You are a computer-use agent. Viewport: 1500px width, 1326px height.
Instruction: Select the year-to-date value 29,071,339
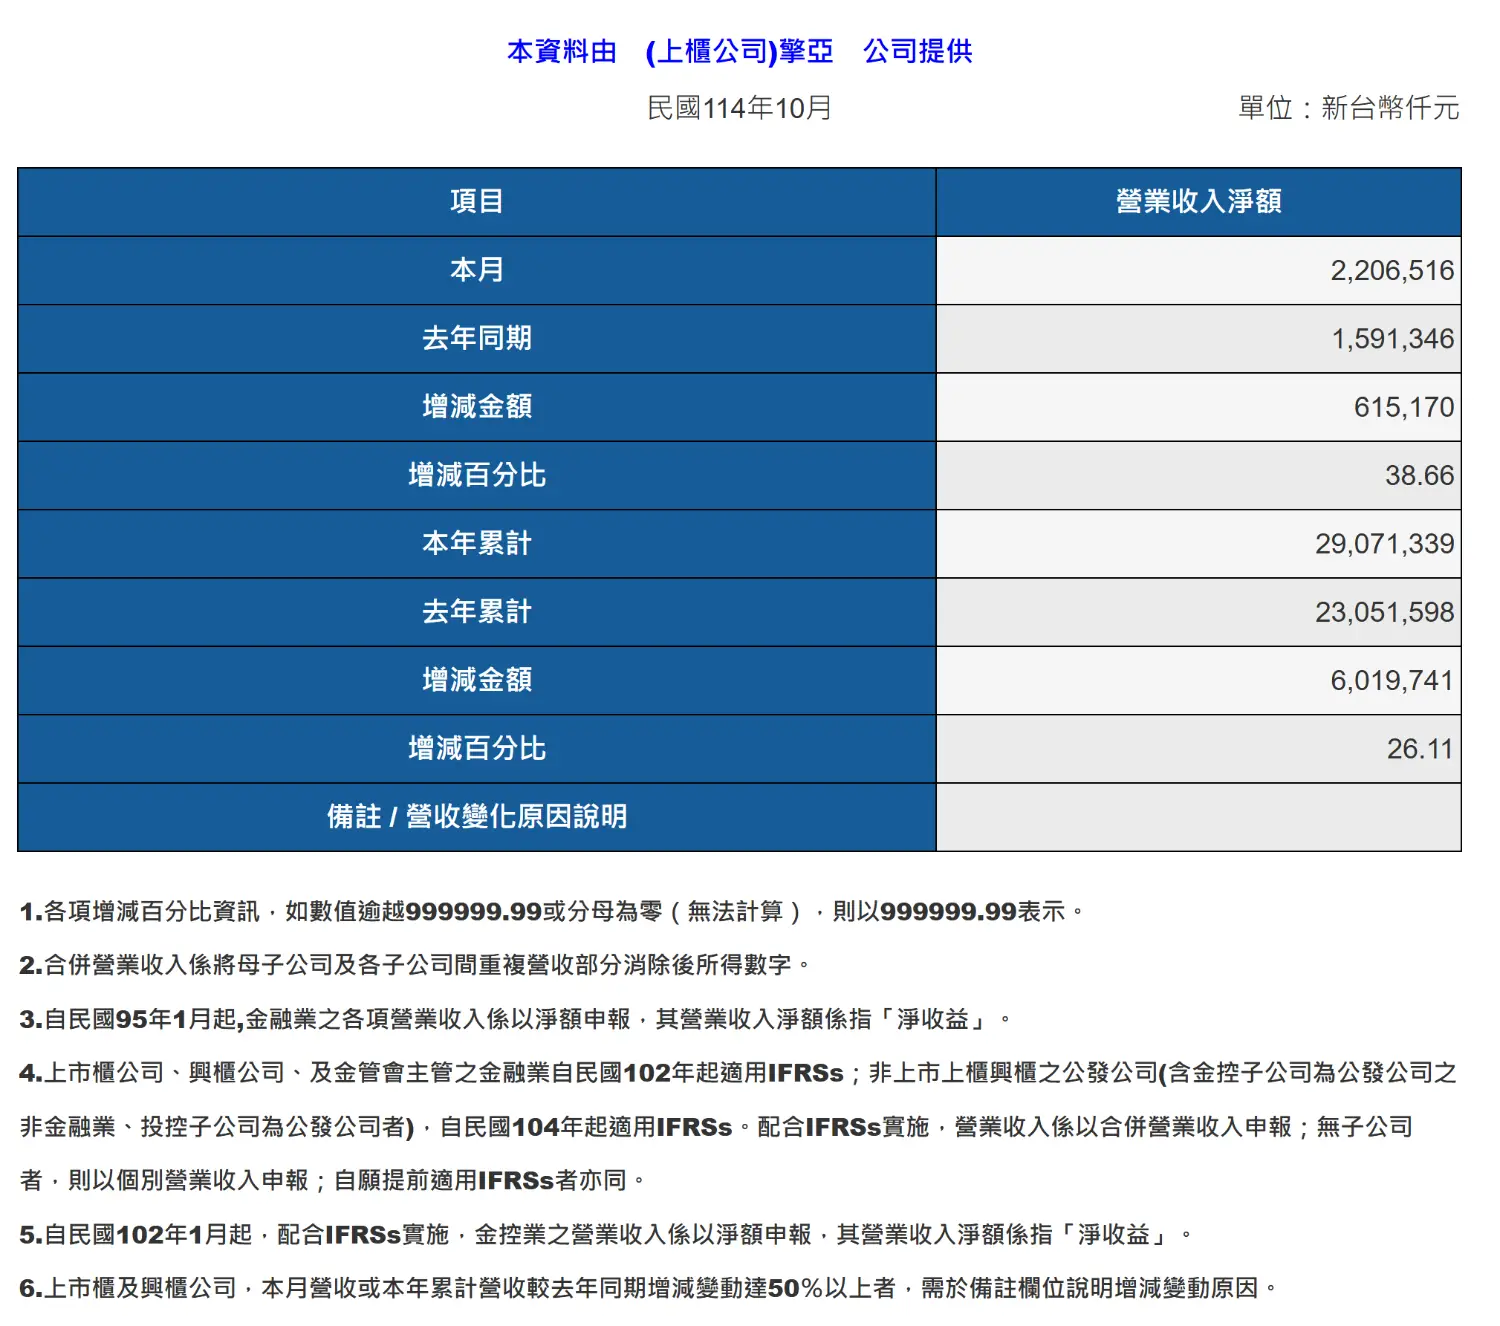click(x=1384, y=544)
